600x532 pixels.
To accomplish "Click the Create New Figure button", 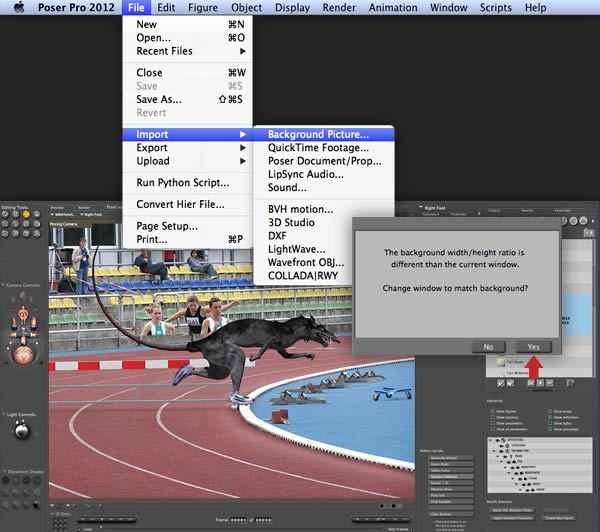I will [x=559, y=518].
